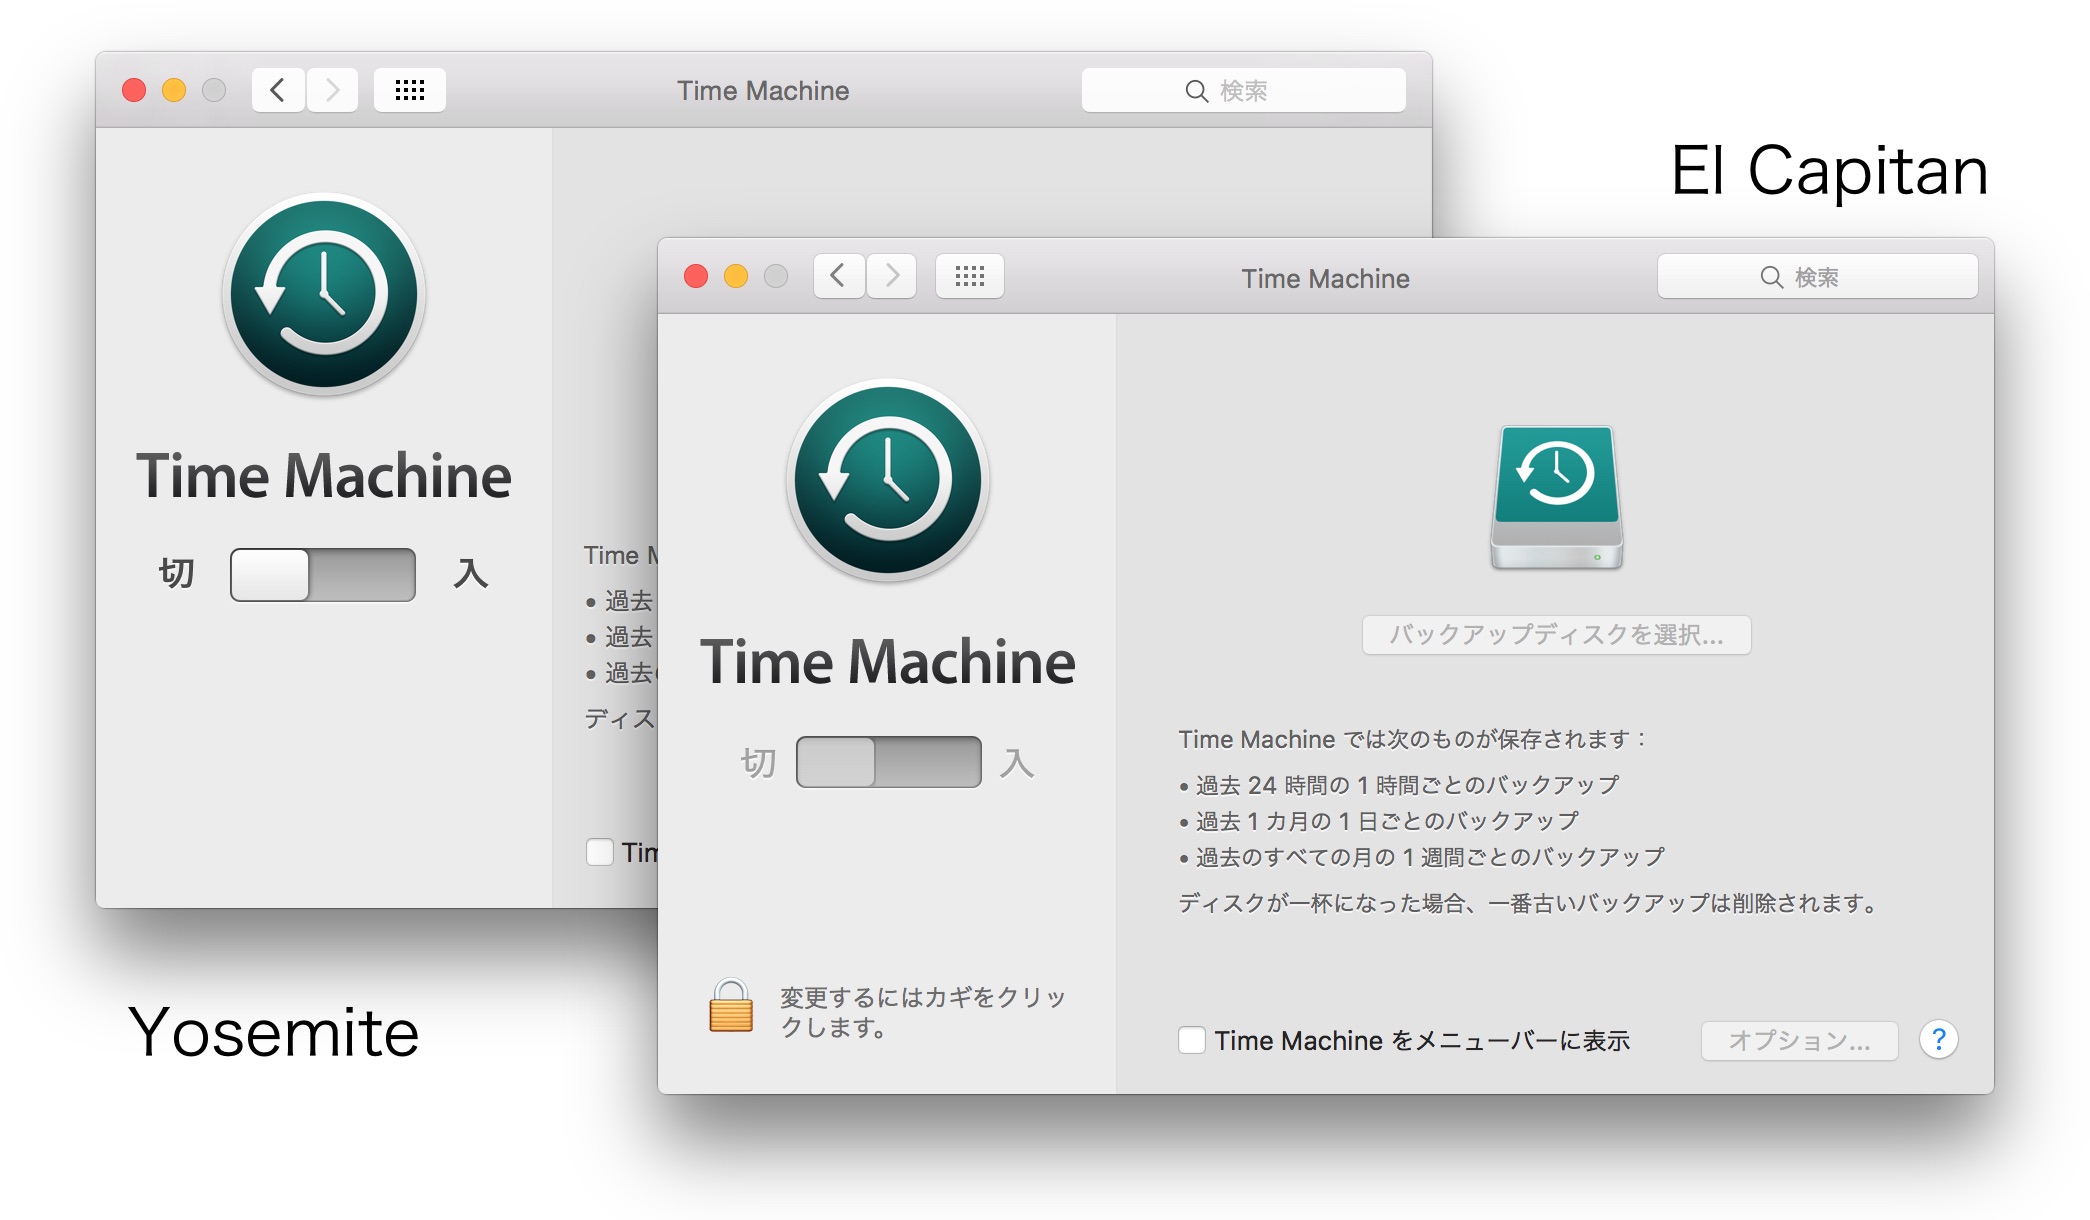This screenshot has height=1220, width=2090.
Task: Open the Options button at the bottom right
Action: point(1799,1041)
